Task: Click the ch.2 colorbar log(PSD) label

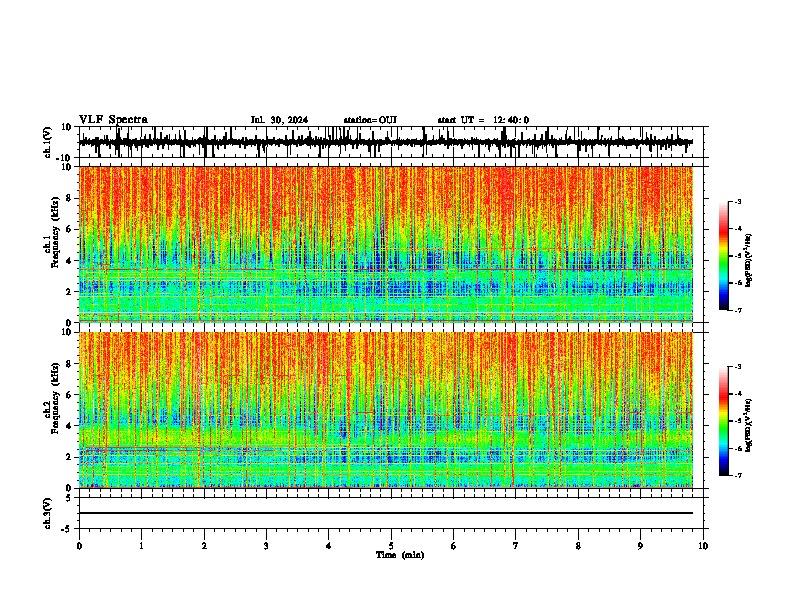Action: [x=749, y=425]
